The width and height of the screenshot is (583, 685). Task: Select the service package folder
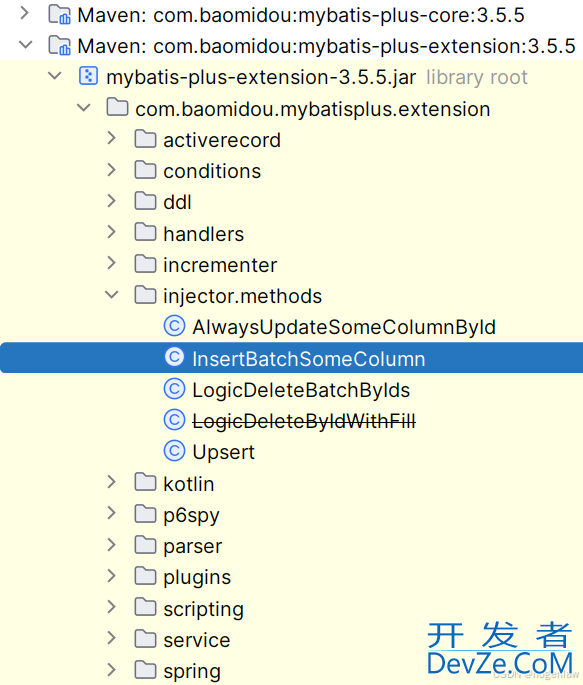pyautogui.click(x=197, y=640)
